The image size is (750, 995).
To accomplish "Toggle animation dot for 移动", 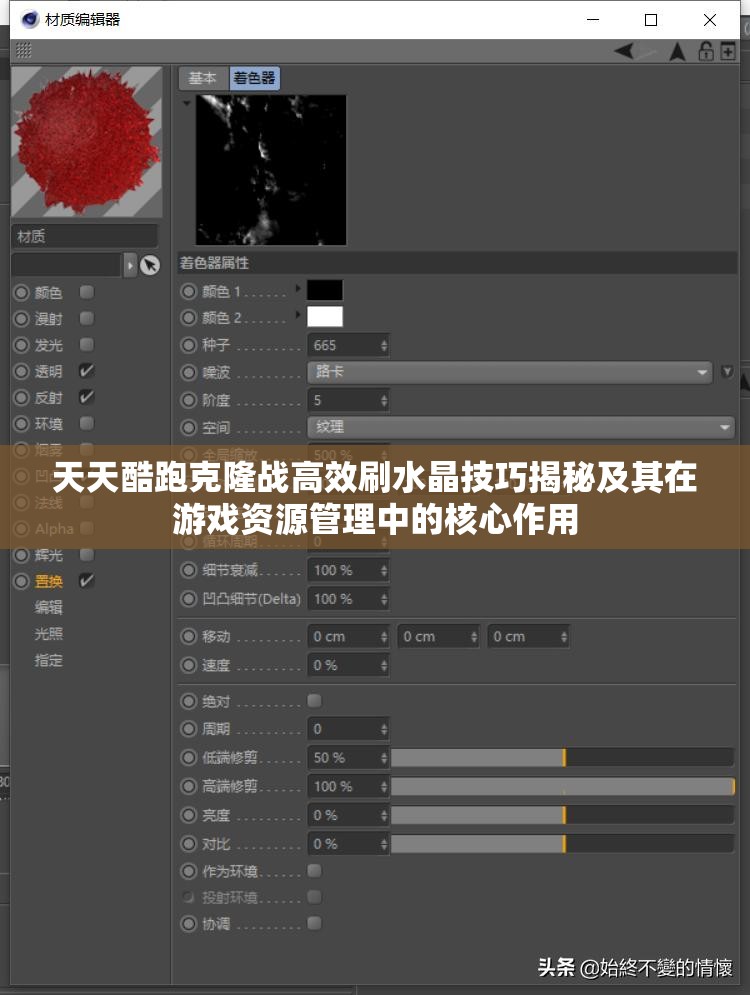I will pos(188,636).
